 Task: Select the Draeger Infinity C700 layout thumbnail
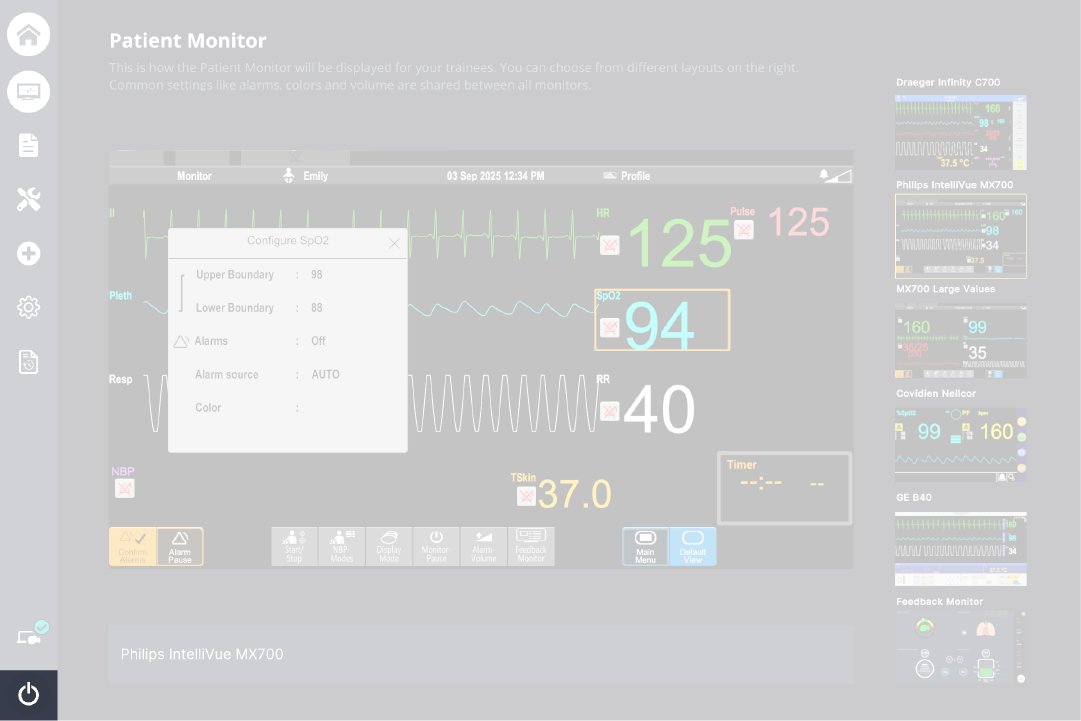(x=960, y=133)
